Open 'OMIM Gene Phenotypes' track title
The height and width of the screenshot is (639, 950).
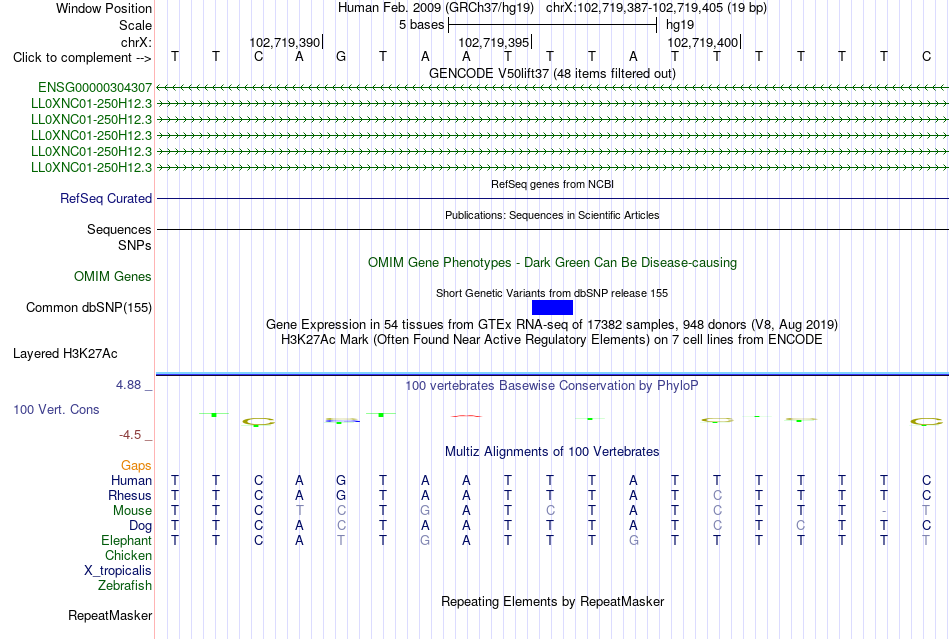552,263
